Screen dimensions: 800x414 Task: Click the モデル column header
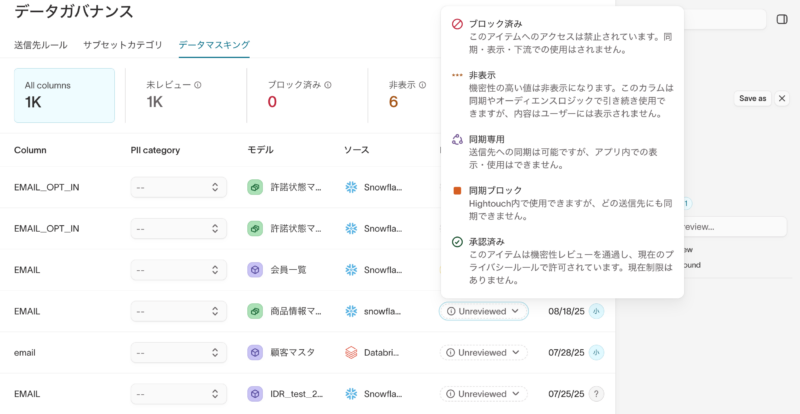coord(260,150)
